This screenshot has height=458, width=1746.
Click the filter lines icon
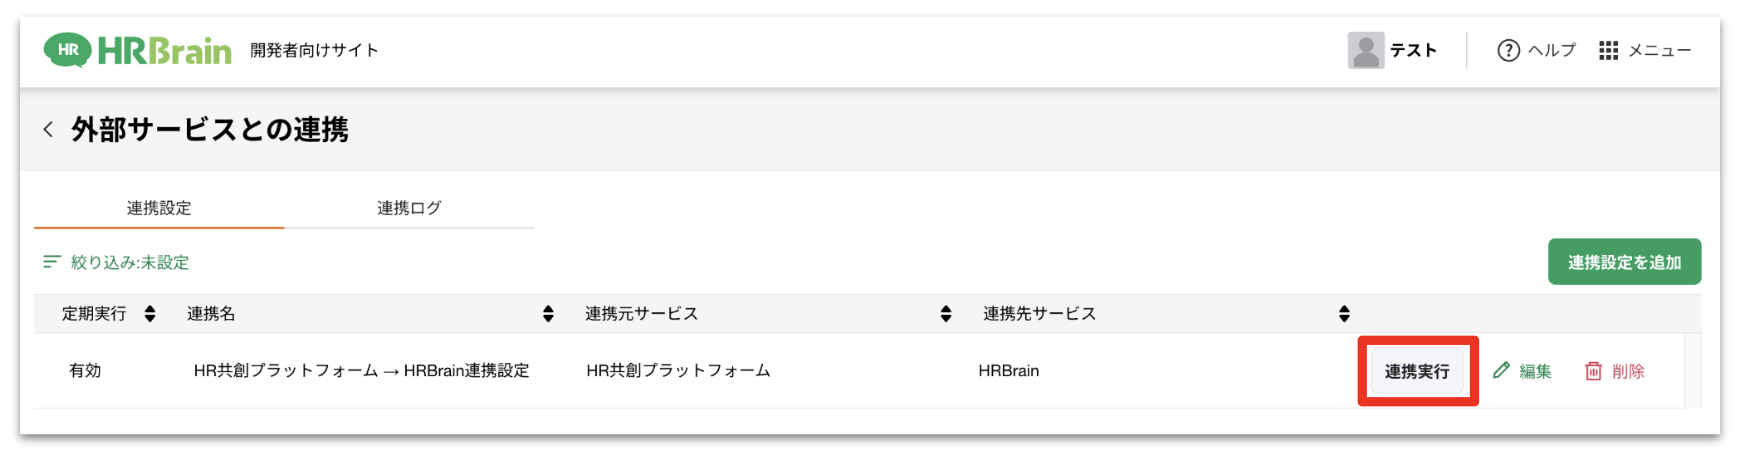coord(52,262)
